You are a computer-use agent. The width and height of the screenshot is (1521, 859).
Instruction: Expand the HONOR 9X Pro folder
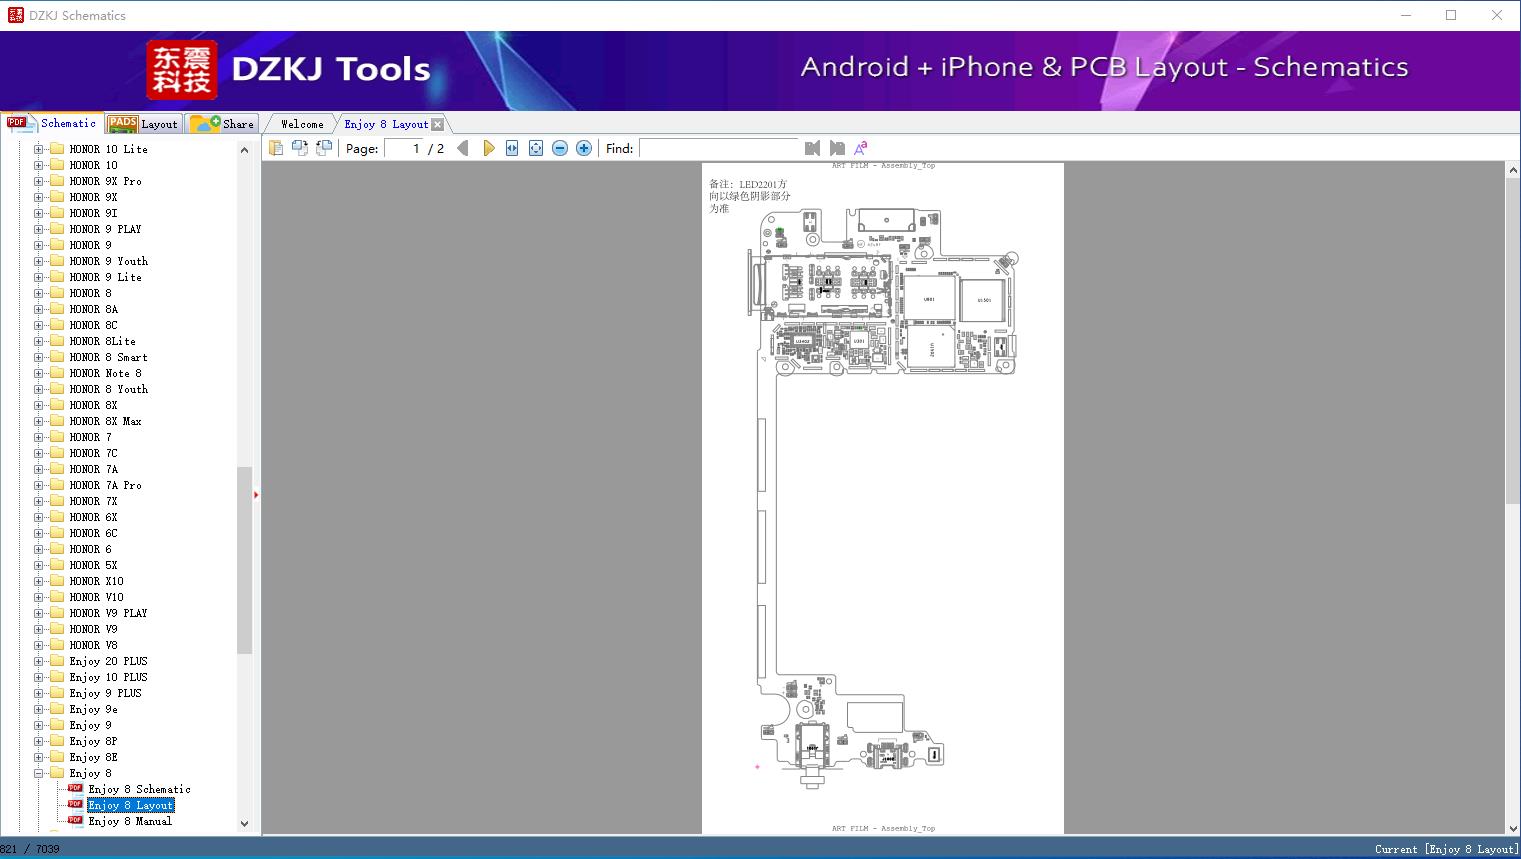click(x=38, y=181)
